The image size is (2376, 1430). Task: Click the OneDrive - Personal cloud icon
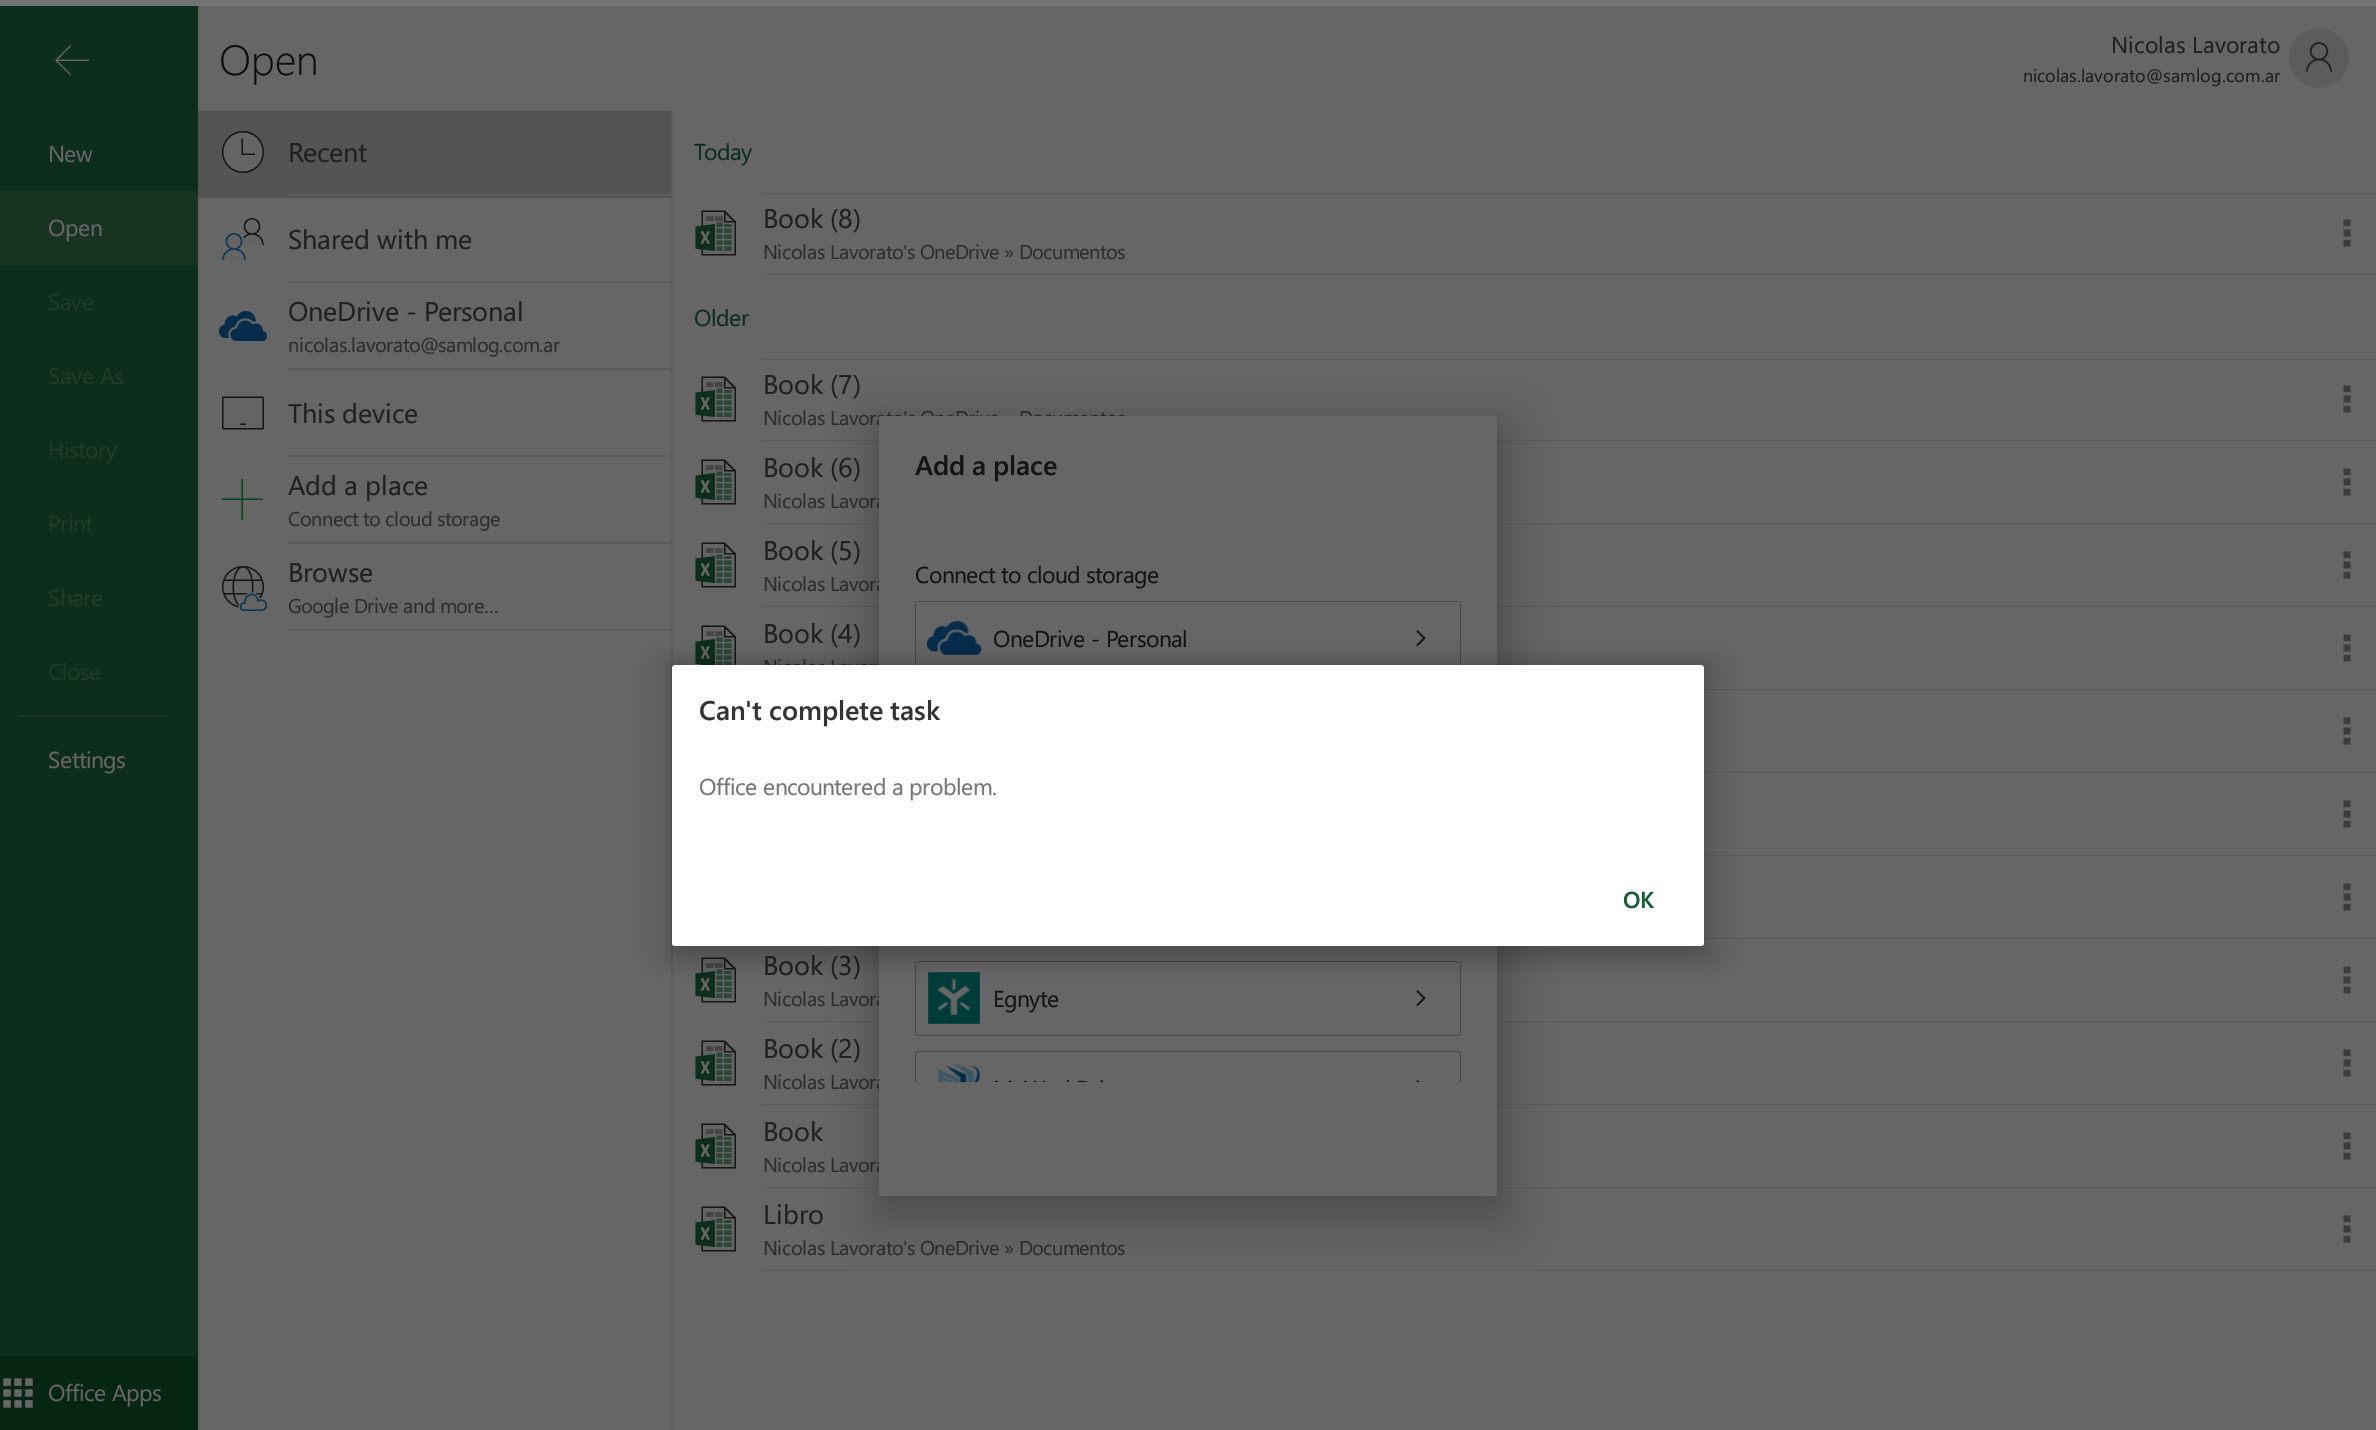955,638
